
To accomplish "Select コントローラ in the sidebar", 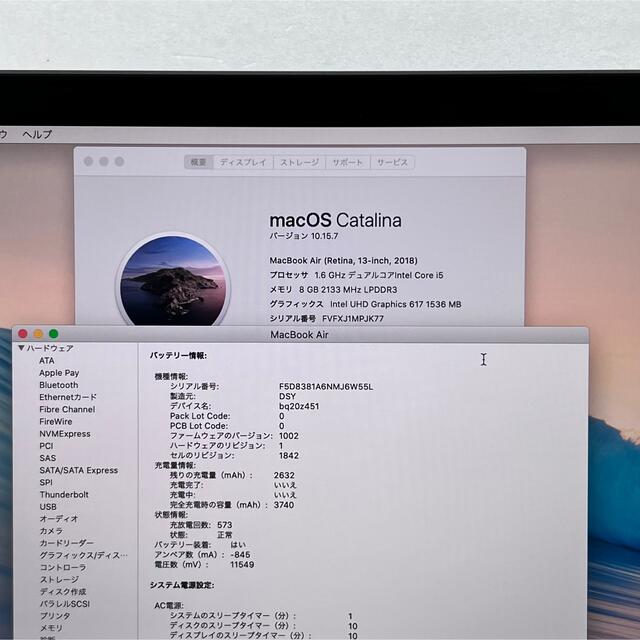I will pos(62,568).
